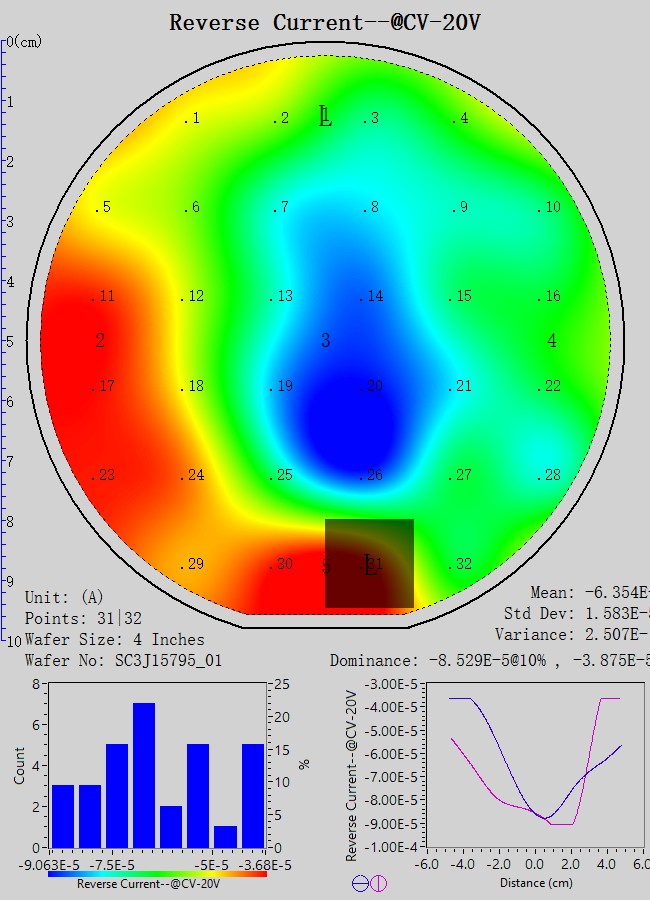Click the Points: 31|32 info text
Screen dimensions: 650x900
click(x=86, y=618)
